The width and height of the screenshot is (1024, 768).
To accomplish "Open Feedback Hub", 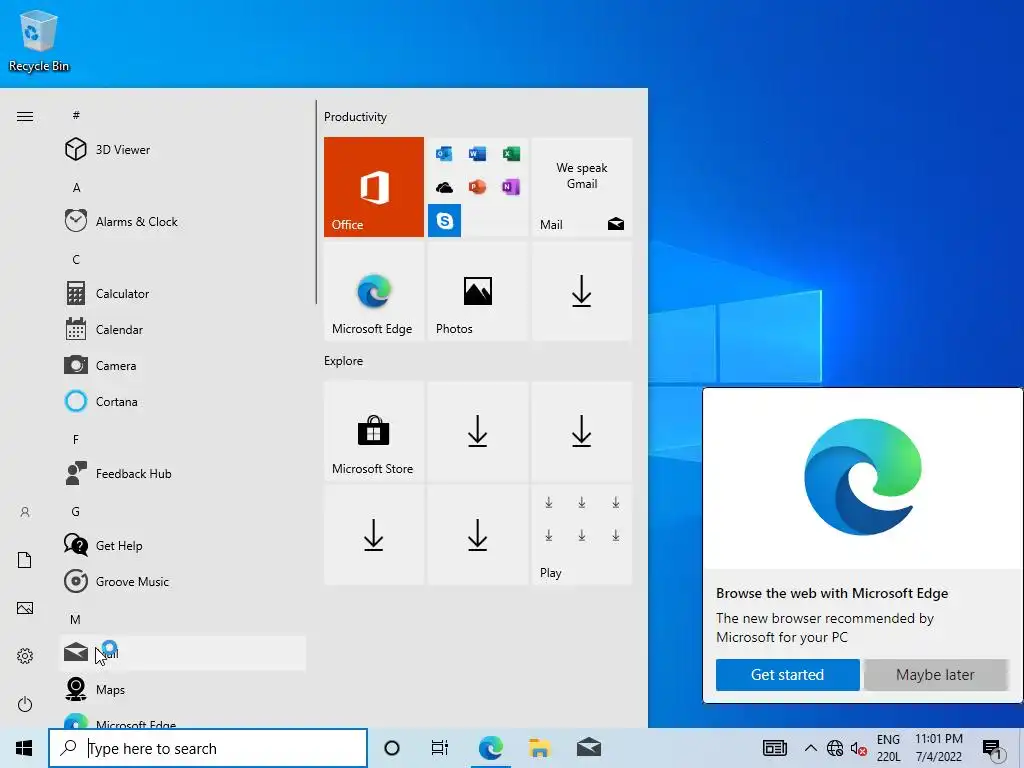I will point(182,473).
